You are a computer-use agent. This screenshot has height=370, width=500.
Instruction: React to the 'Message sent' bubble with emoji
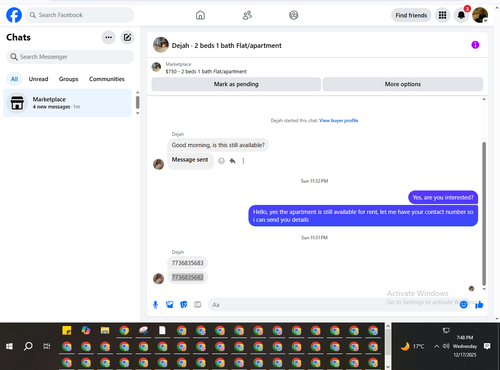[221, 161]
